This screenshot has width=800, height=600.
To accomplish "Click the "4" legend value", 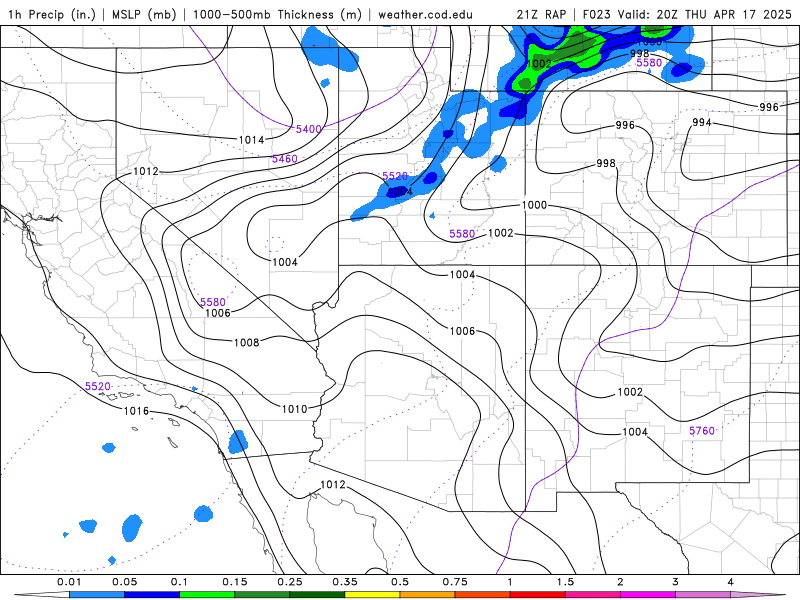I will [731, 582].
